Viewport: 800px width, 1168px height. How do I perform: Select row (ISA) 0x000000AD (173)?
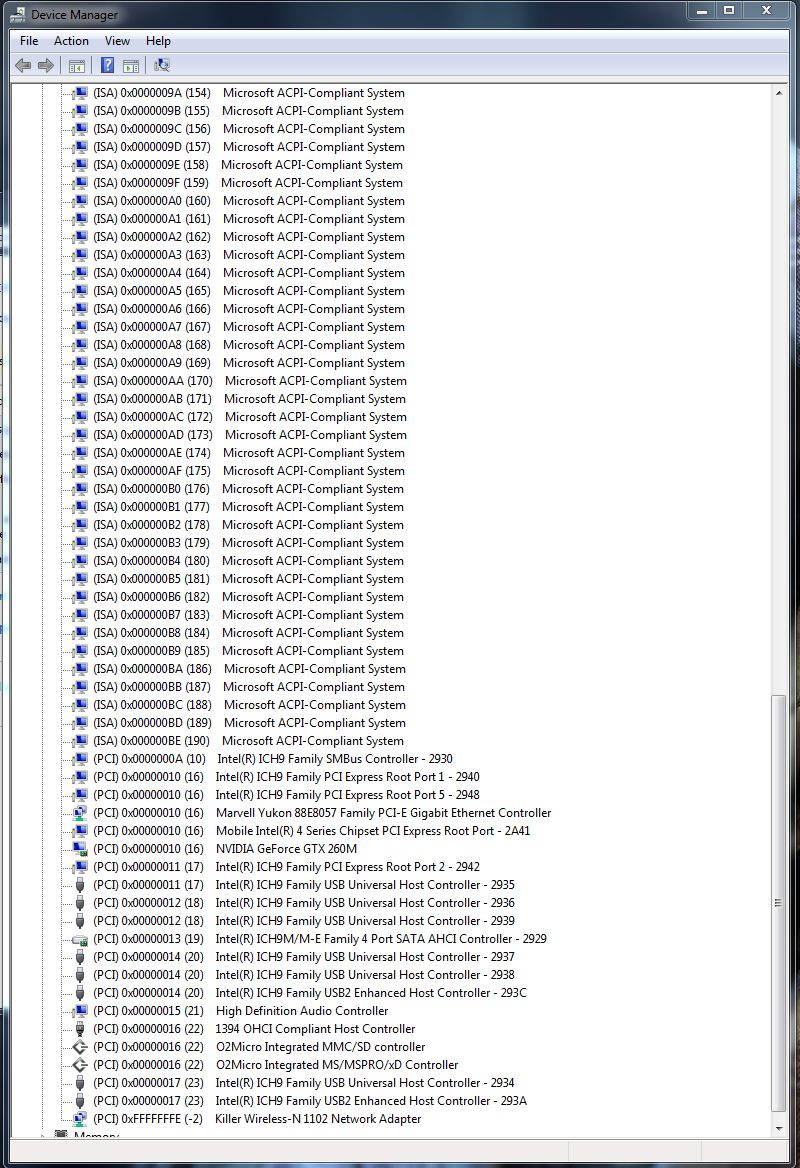[x=250, y=435]
